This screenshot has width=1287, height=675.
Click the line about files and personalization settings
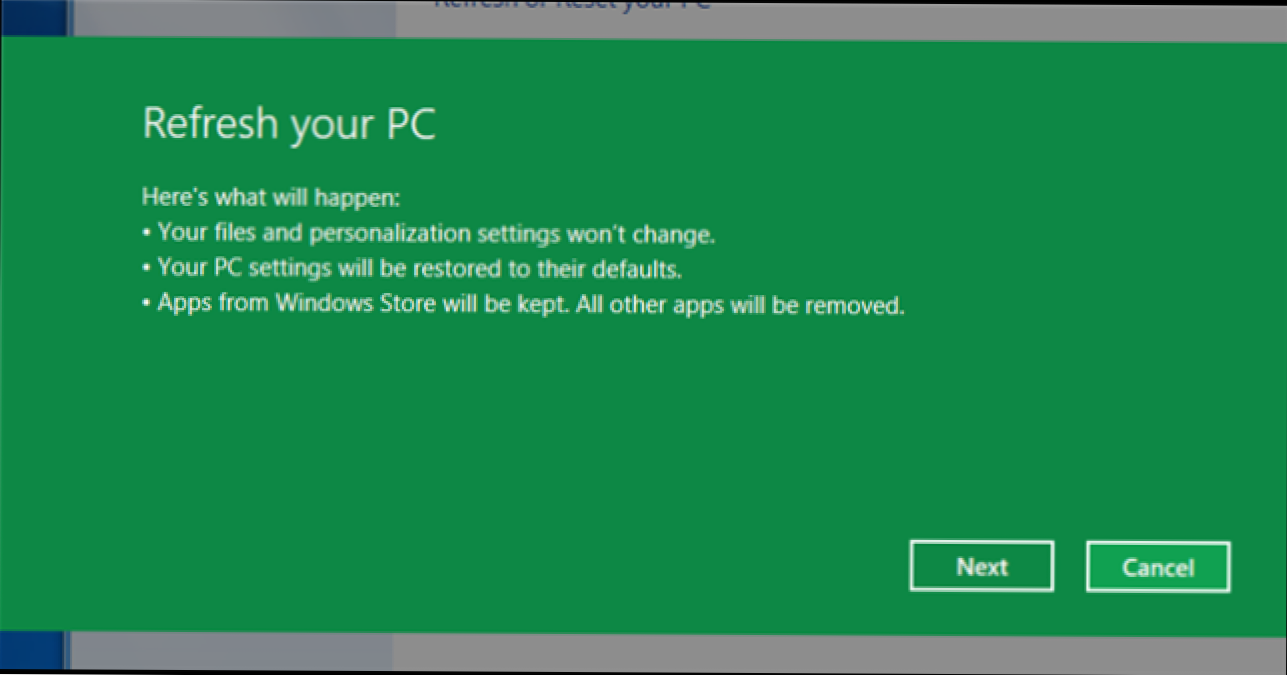pyautogui.click(x=437, y=235)
